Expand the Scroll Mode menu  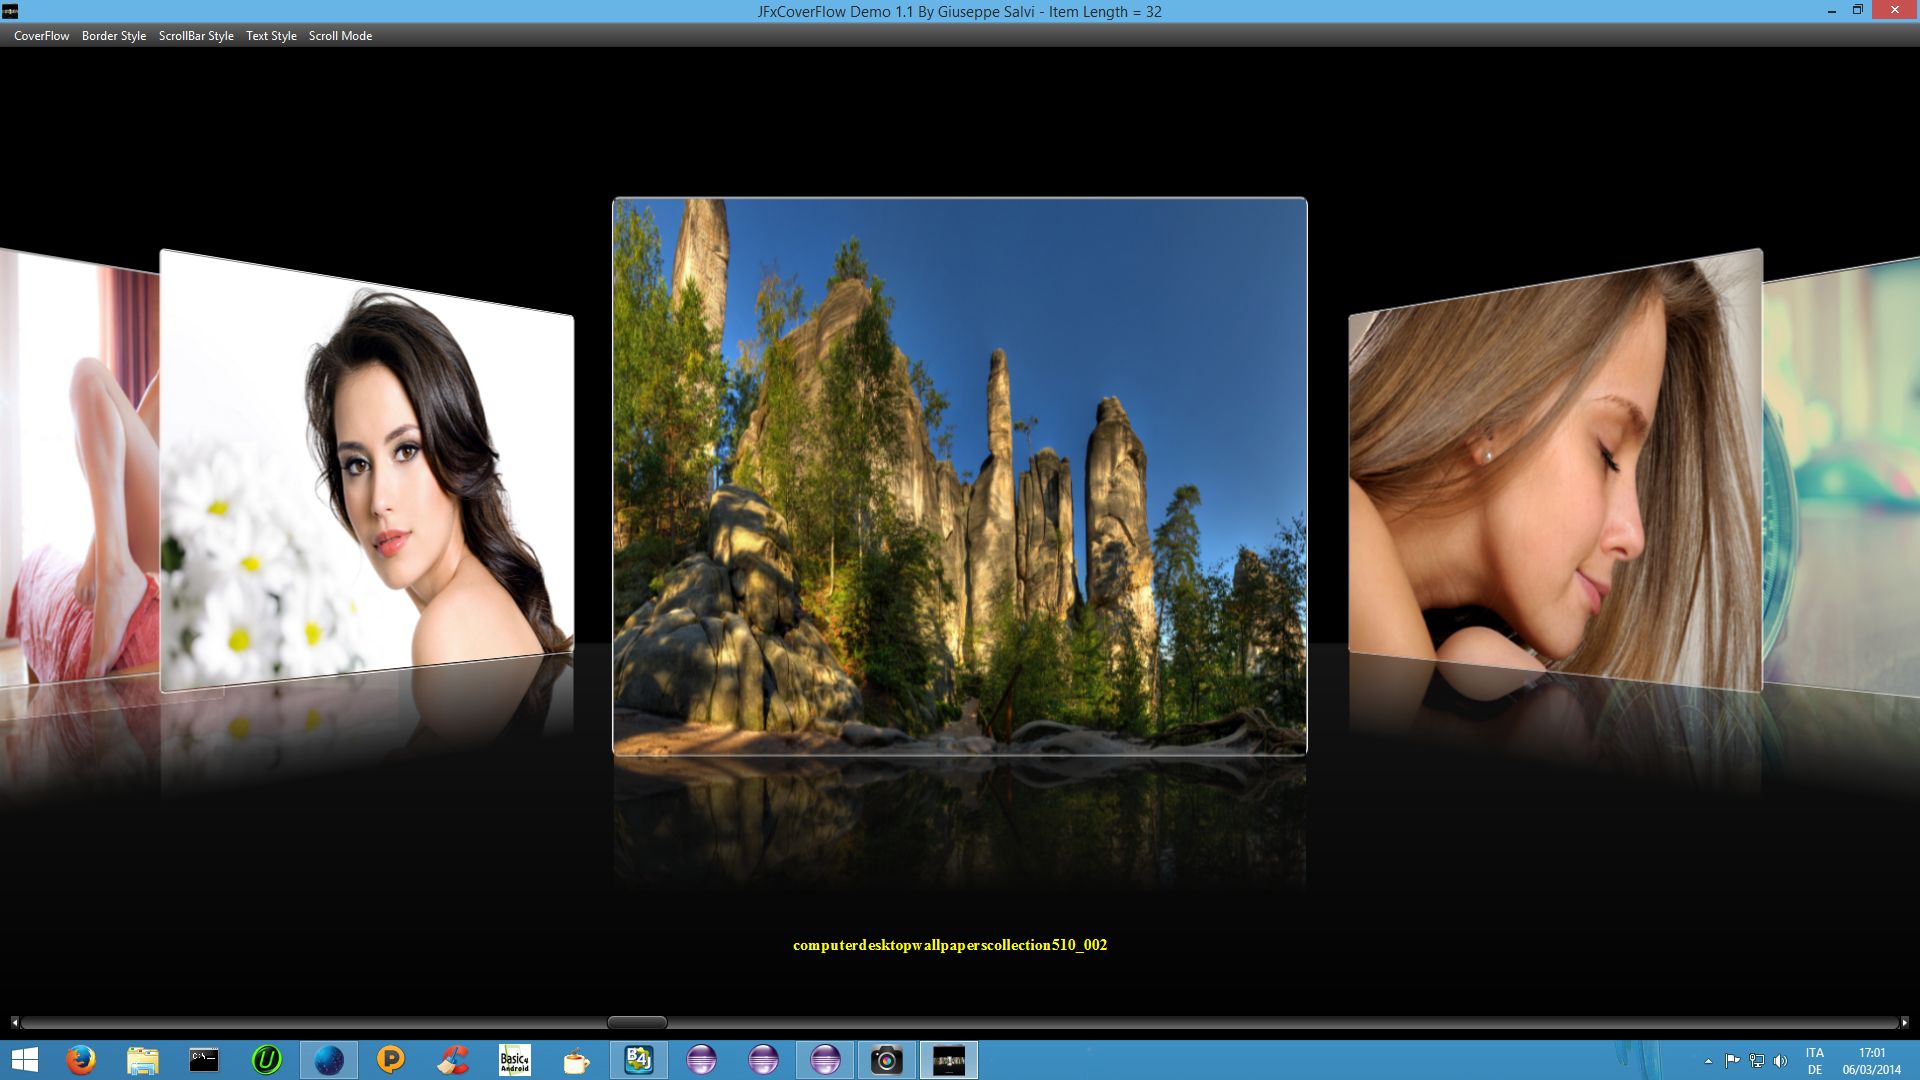[x=340, y=36]
